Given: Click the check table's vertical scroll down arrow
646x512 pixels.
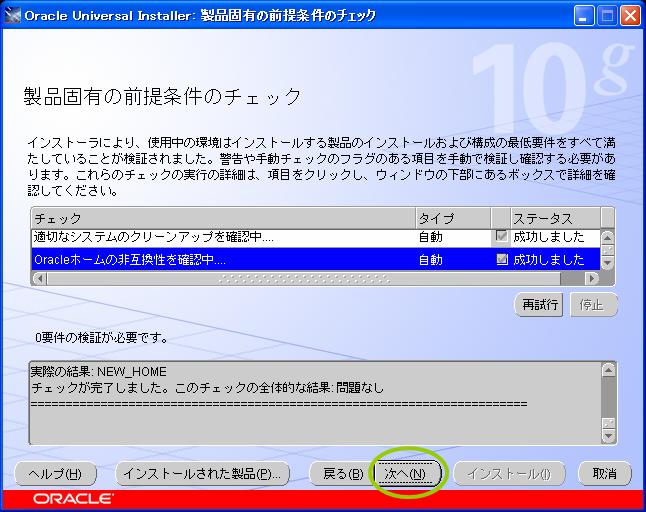Looking at the screenshot, I should click(x=608, y=263).
